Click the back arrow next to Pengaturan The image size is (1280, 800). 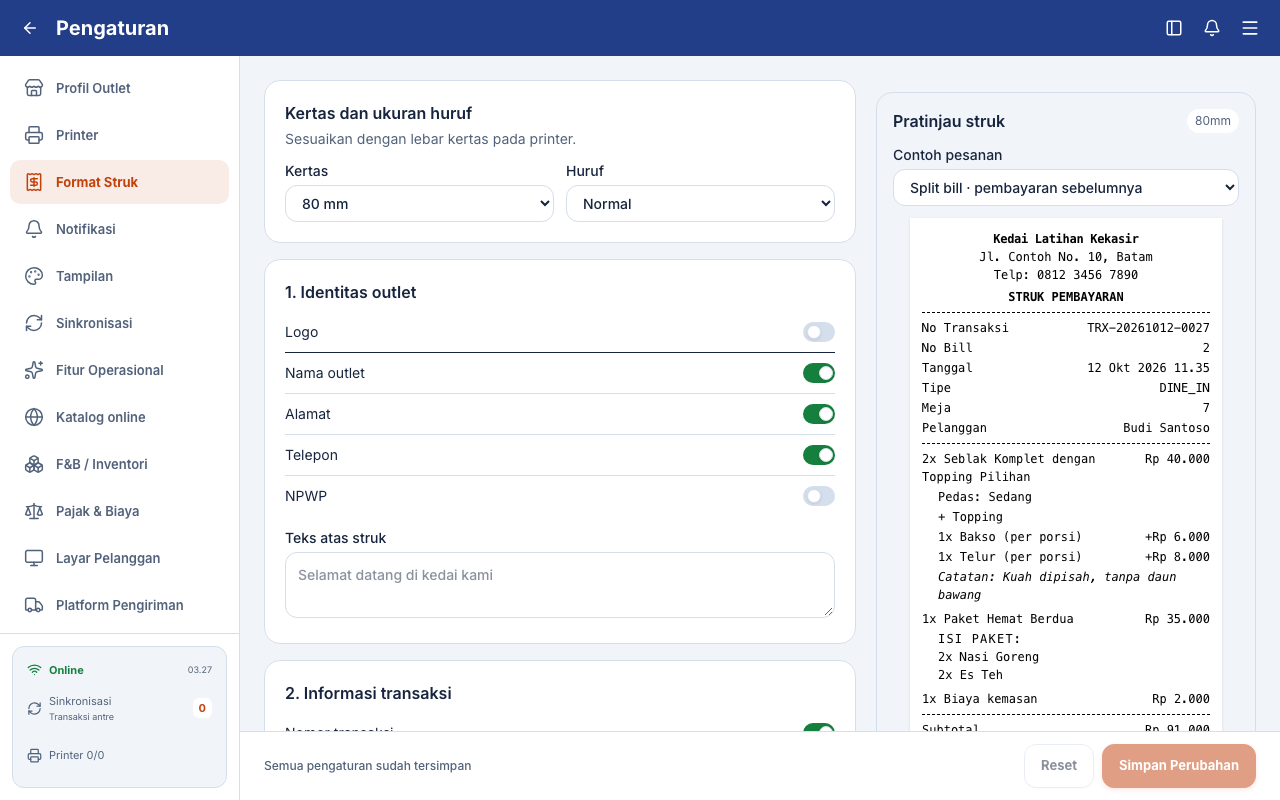click(30, 28)
